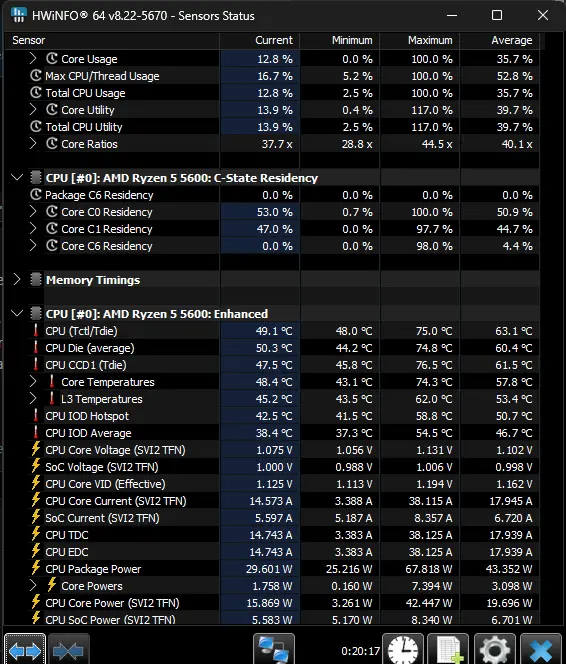This screenshot has width=566, height=664.
Task: Click the chip icon beside Memory Timings
Action: 36,279
